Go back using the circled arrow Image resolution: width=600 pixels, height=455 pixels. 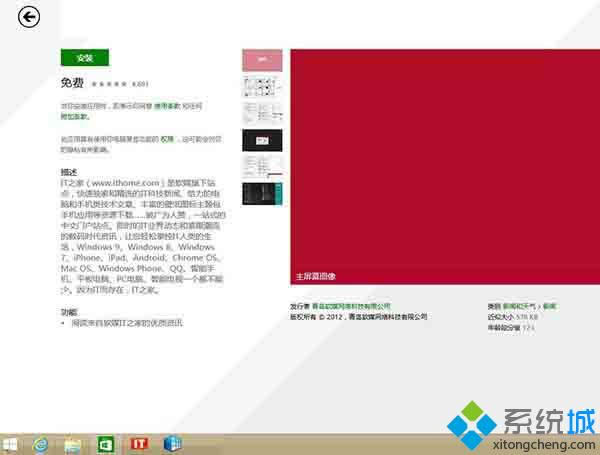[29, 17]
